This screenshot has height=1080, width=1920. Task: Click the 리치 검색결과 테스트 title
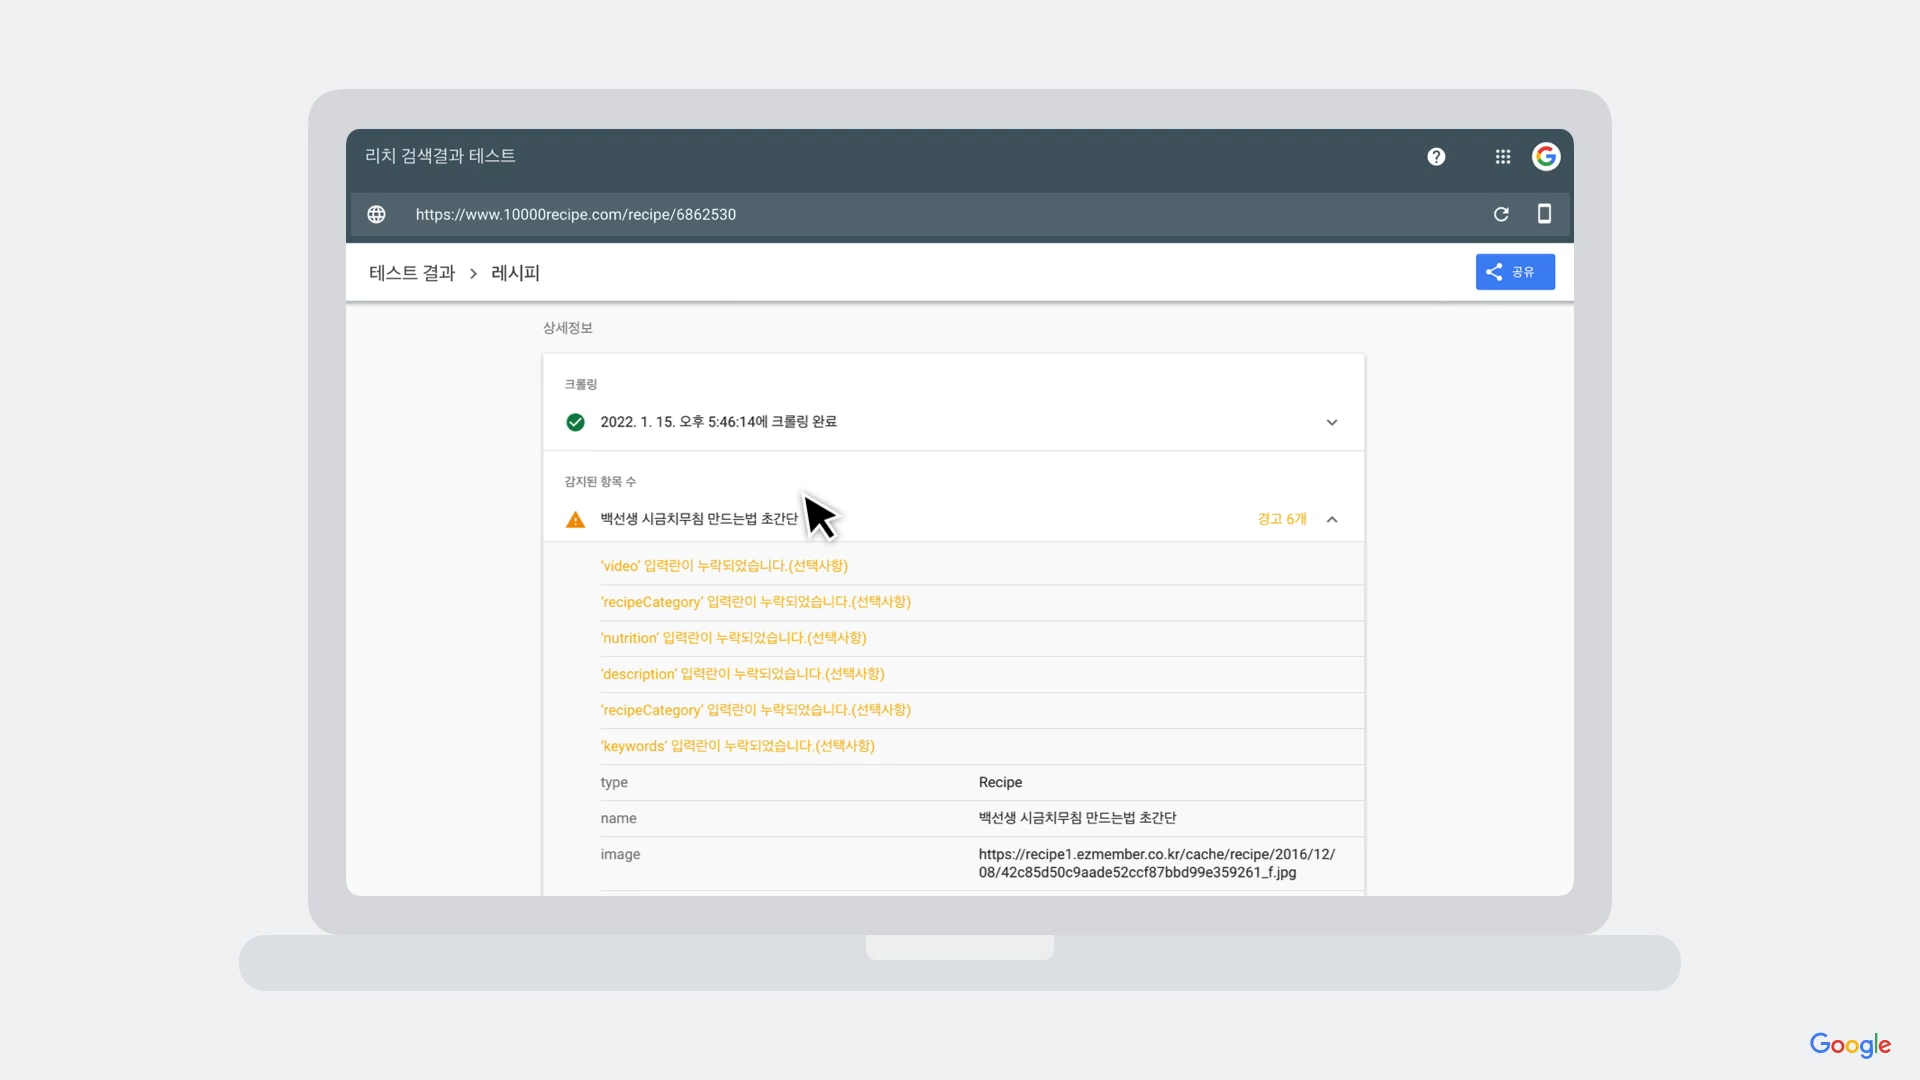click(440, 156)
